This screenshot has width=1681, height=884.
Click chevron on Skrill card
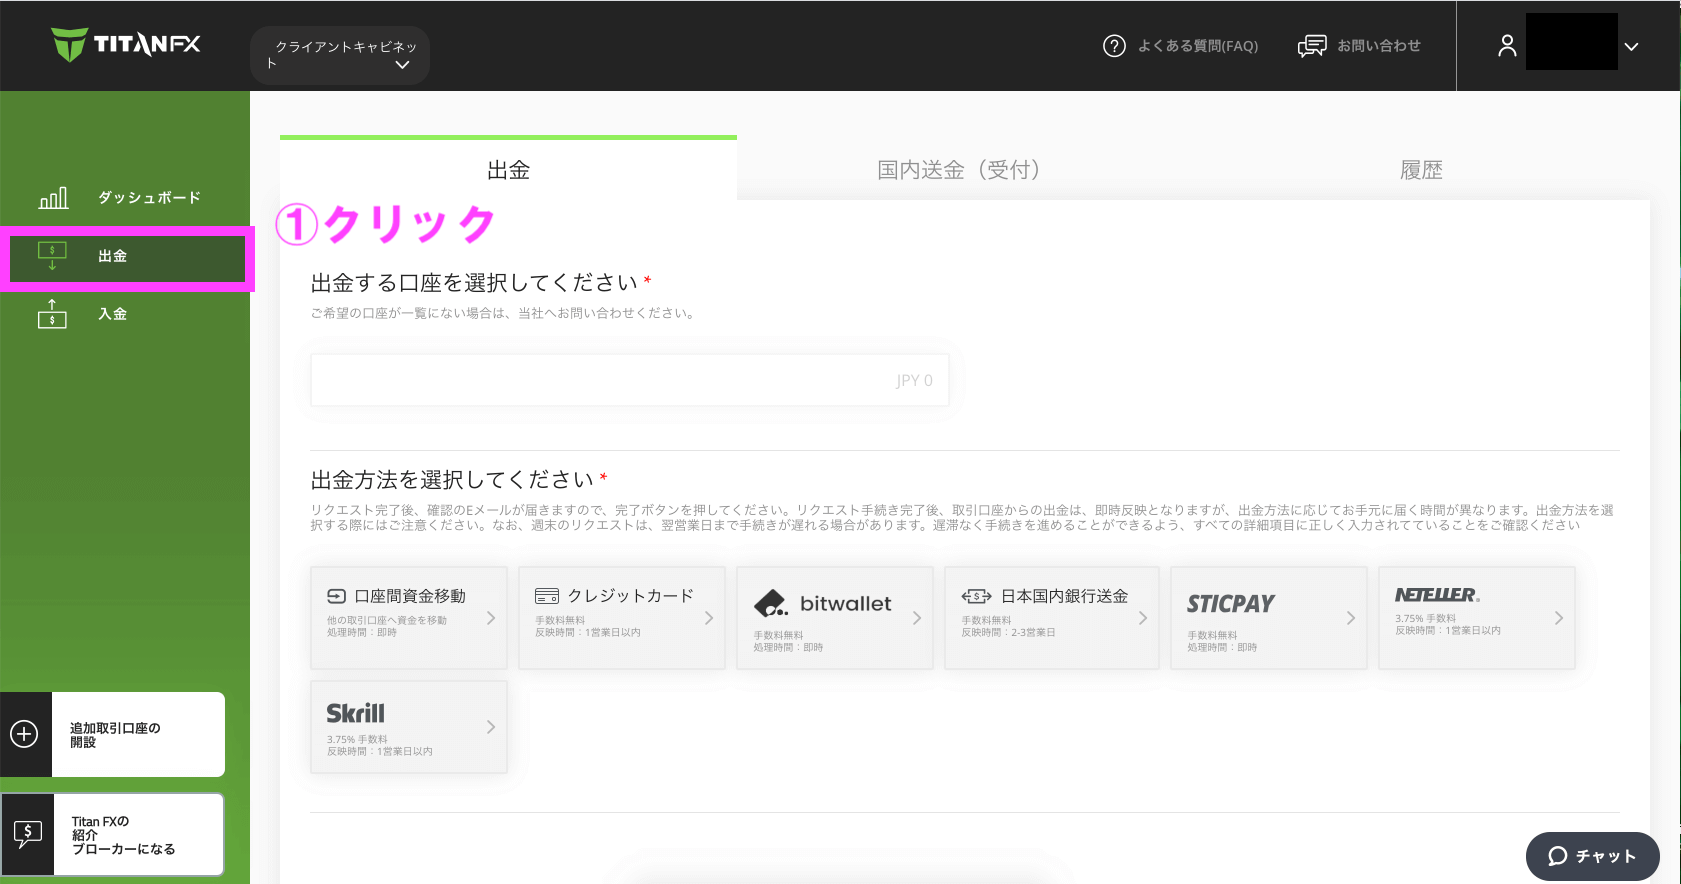[x=491, y=727]
